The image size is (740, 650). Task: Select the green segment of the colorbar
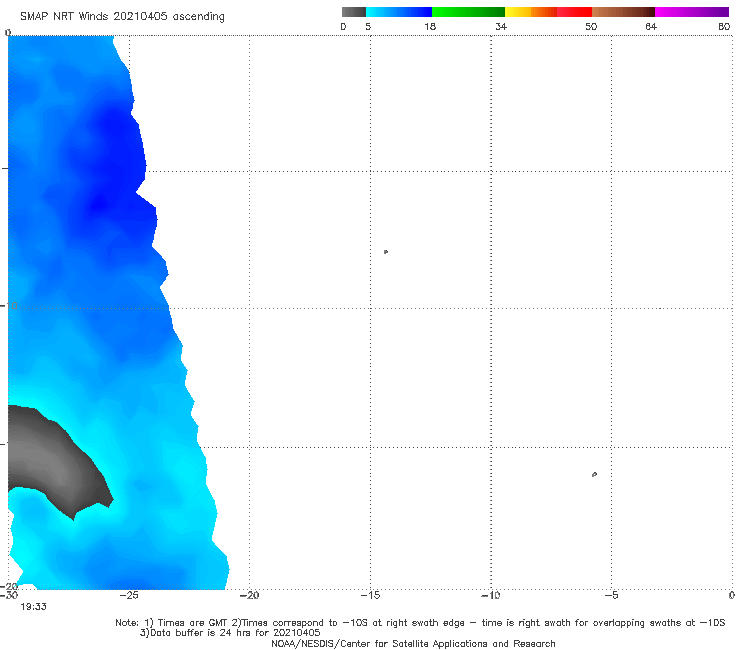tap(469, 12)
